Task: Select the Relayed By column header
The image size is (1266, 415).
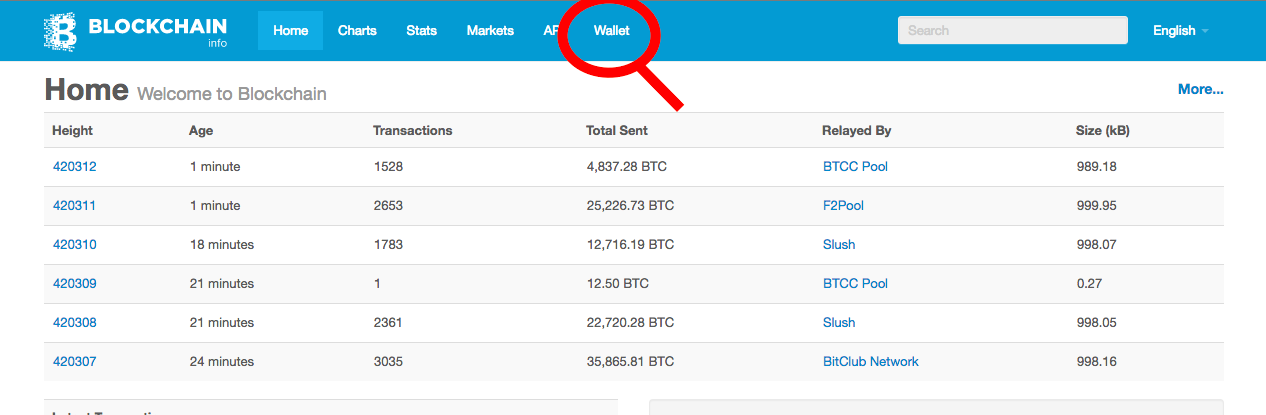Action: click(x=856, y=130)
